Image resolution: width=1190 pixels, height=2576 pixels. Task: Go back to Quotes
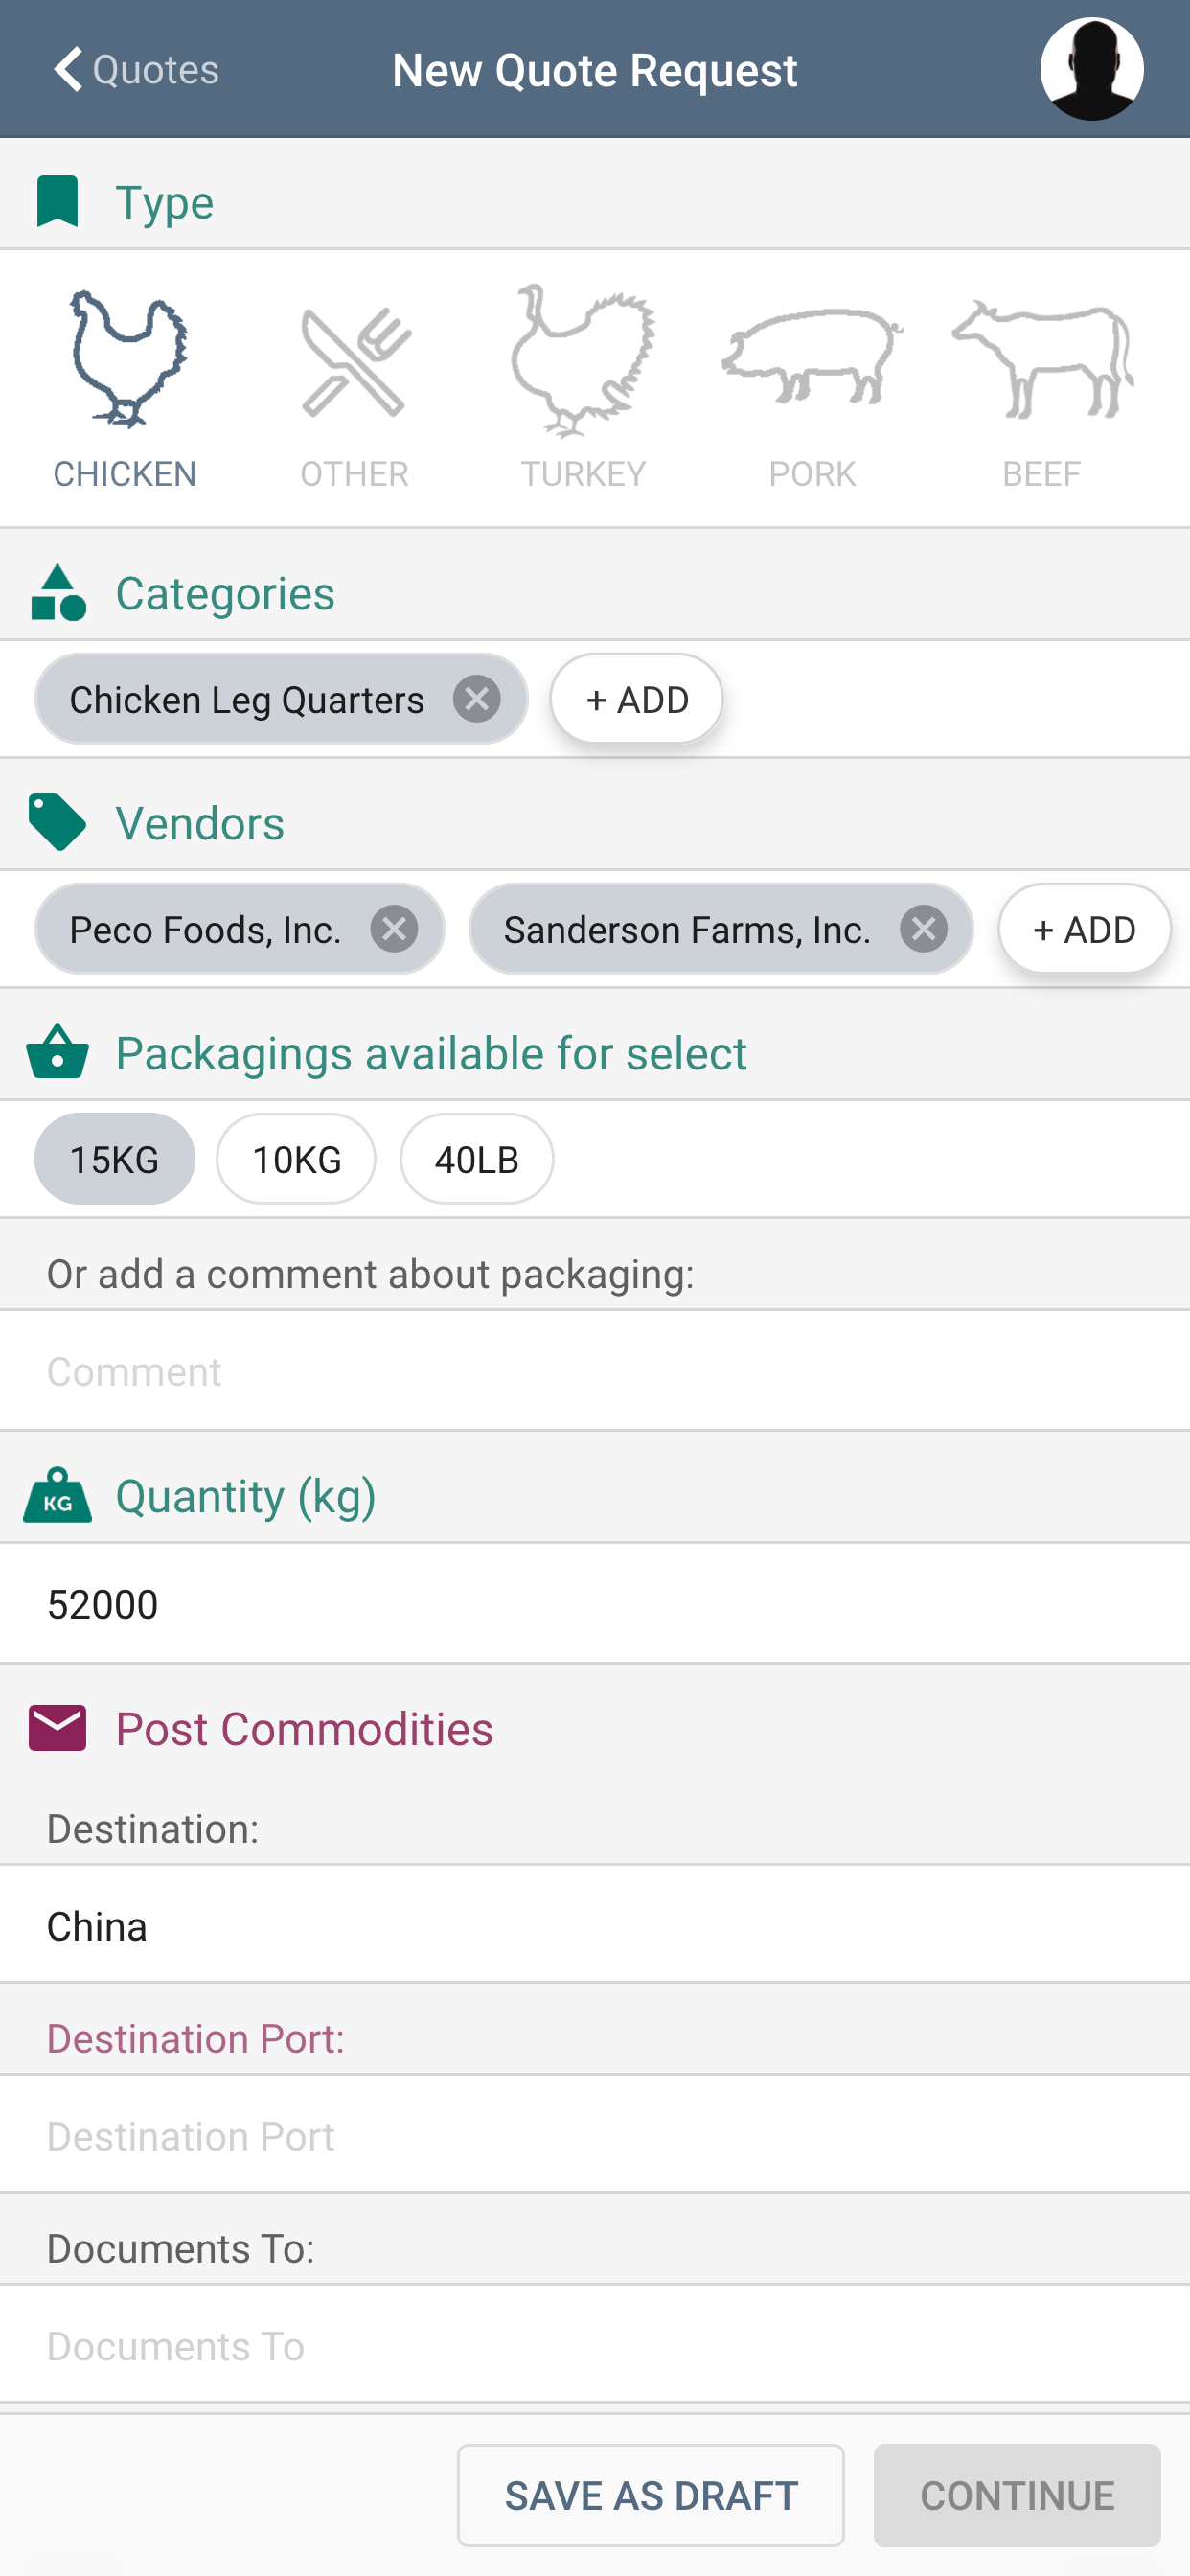(135, 69)
